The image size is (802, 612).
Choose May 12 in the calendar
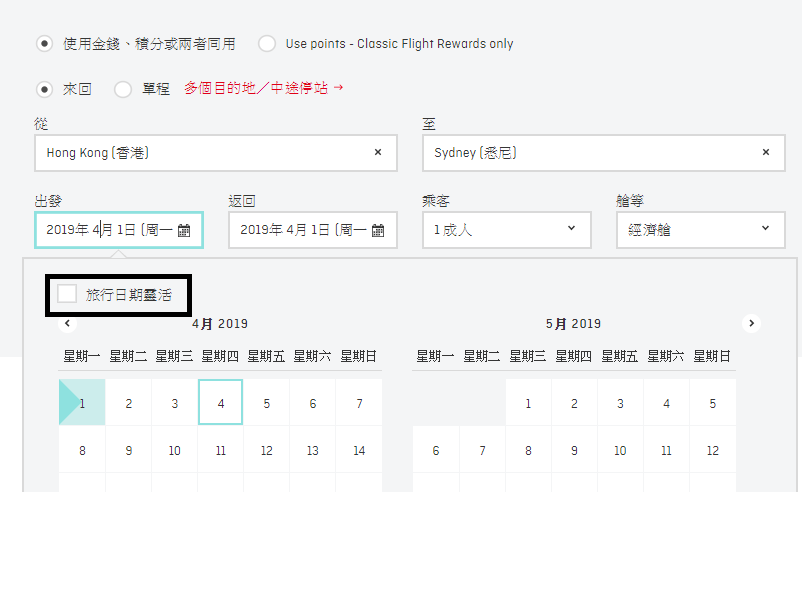click(x=712, y=450)
